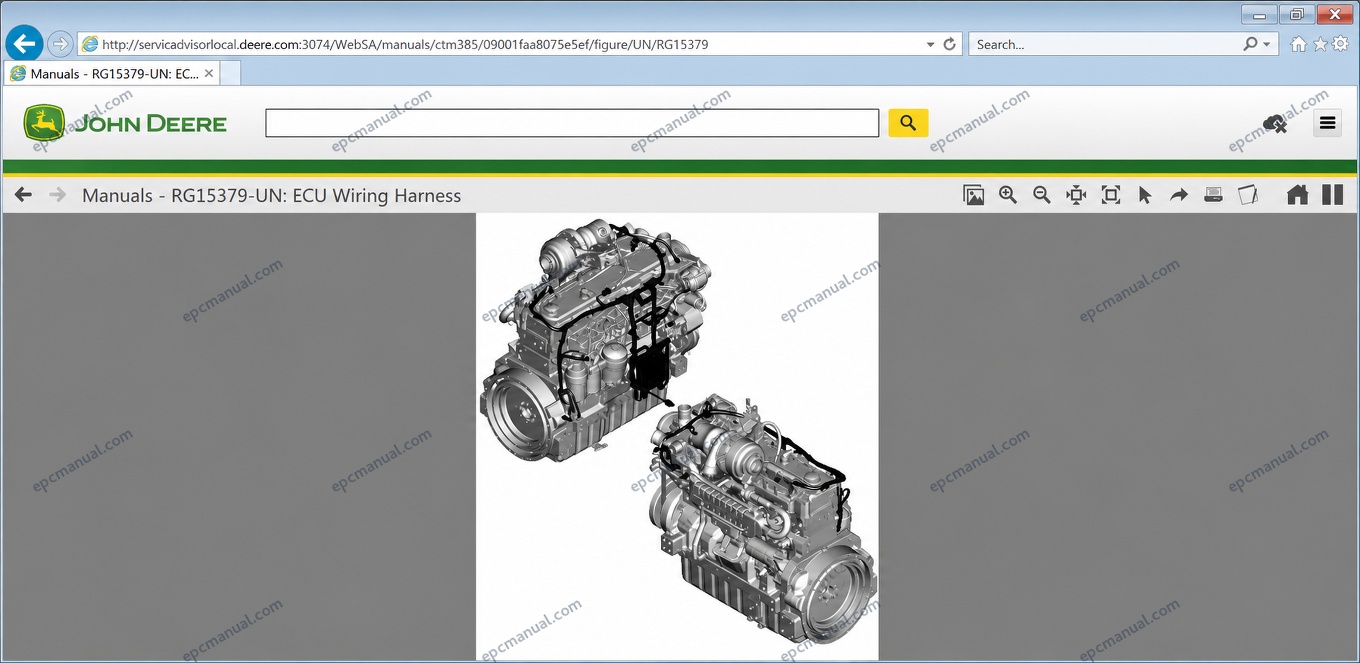The height and width of the screenshot is (663, 1360).
Task: Open the browser search provider dropdown
Action: point(1267,44)
